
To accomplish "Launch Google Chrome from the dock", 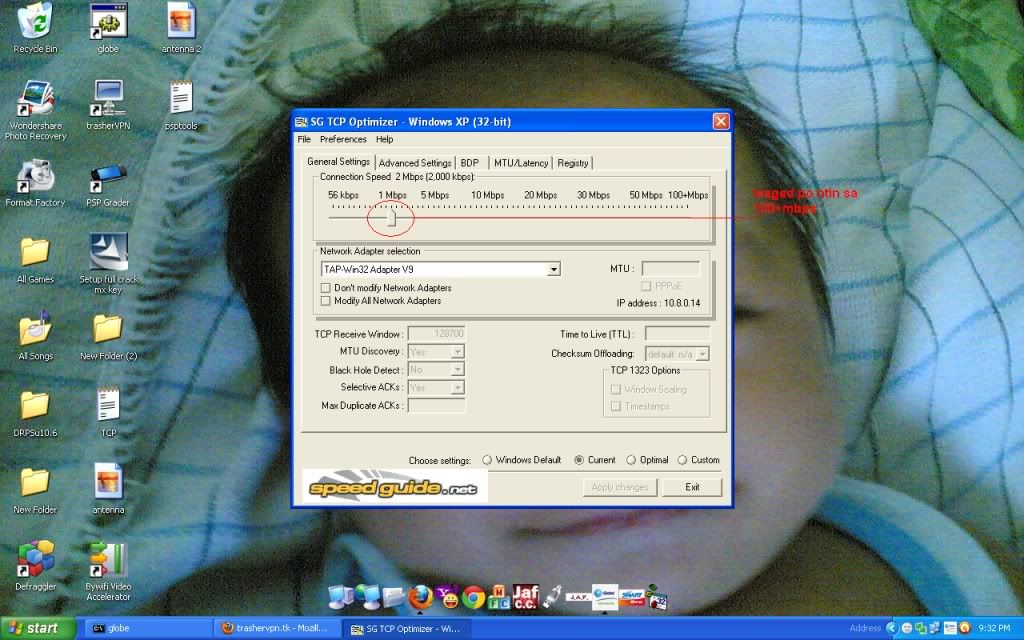I will (473, 597).
